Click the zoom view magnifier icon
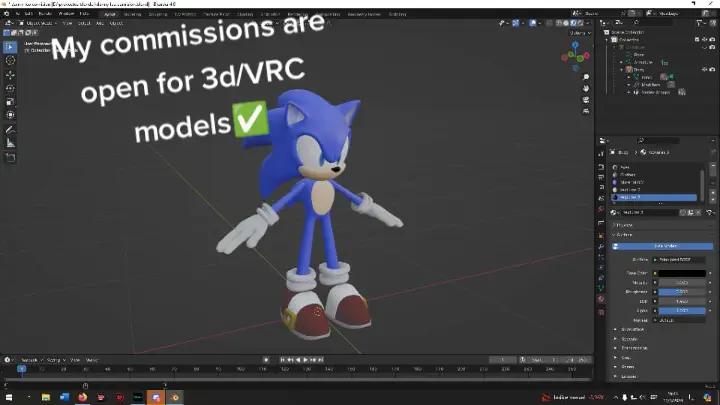Screen dimensions: 720x405 coord(586,77)
